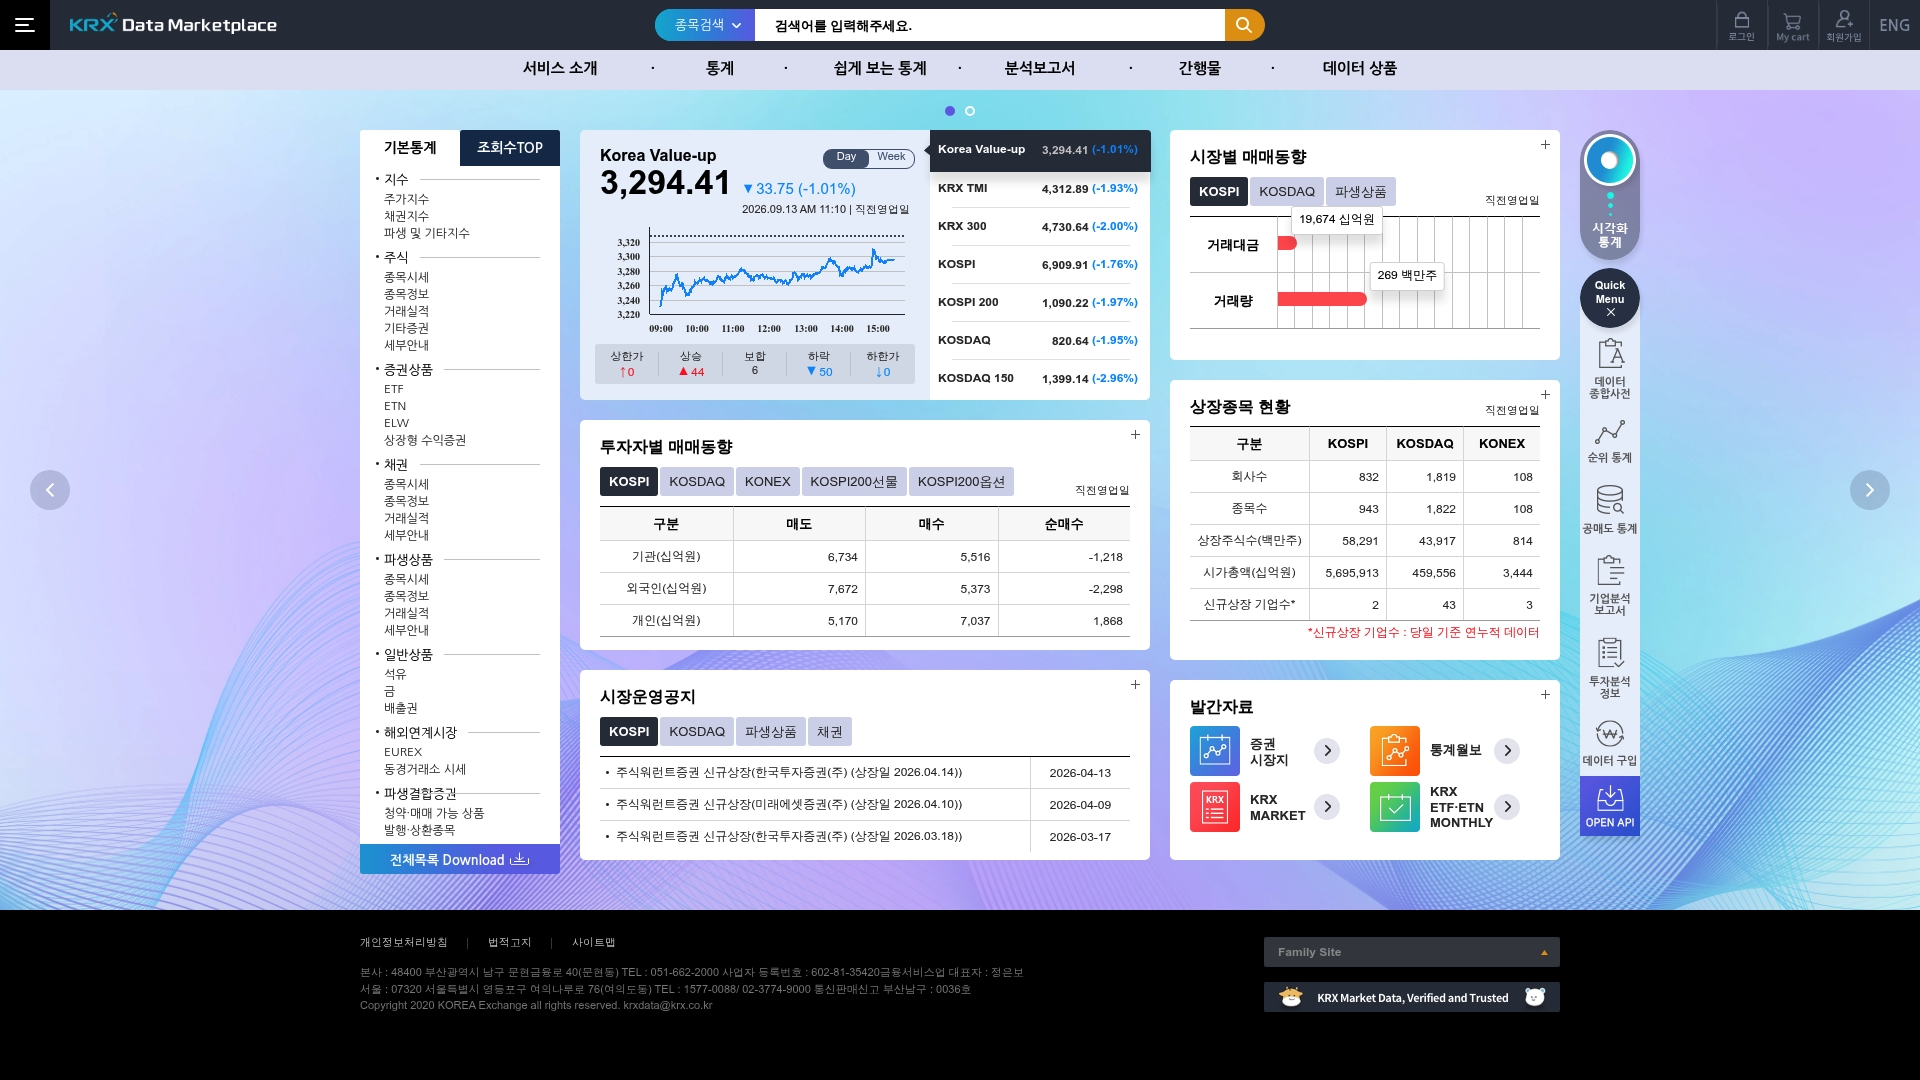Switch to the 조회수TOP tab
The image size is (1920, 1080).
pos(510,148)
